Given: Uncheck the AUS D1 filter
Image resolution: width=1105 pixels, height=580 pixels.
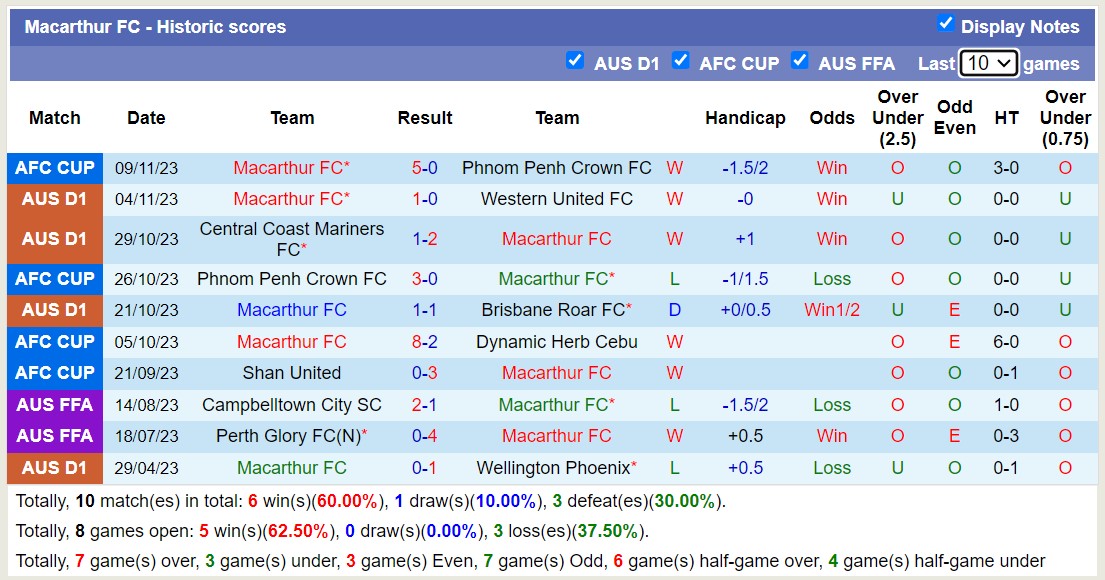Looking at the screenshot, I should pyautogui.click(x=575, y=61).
